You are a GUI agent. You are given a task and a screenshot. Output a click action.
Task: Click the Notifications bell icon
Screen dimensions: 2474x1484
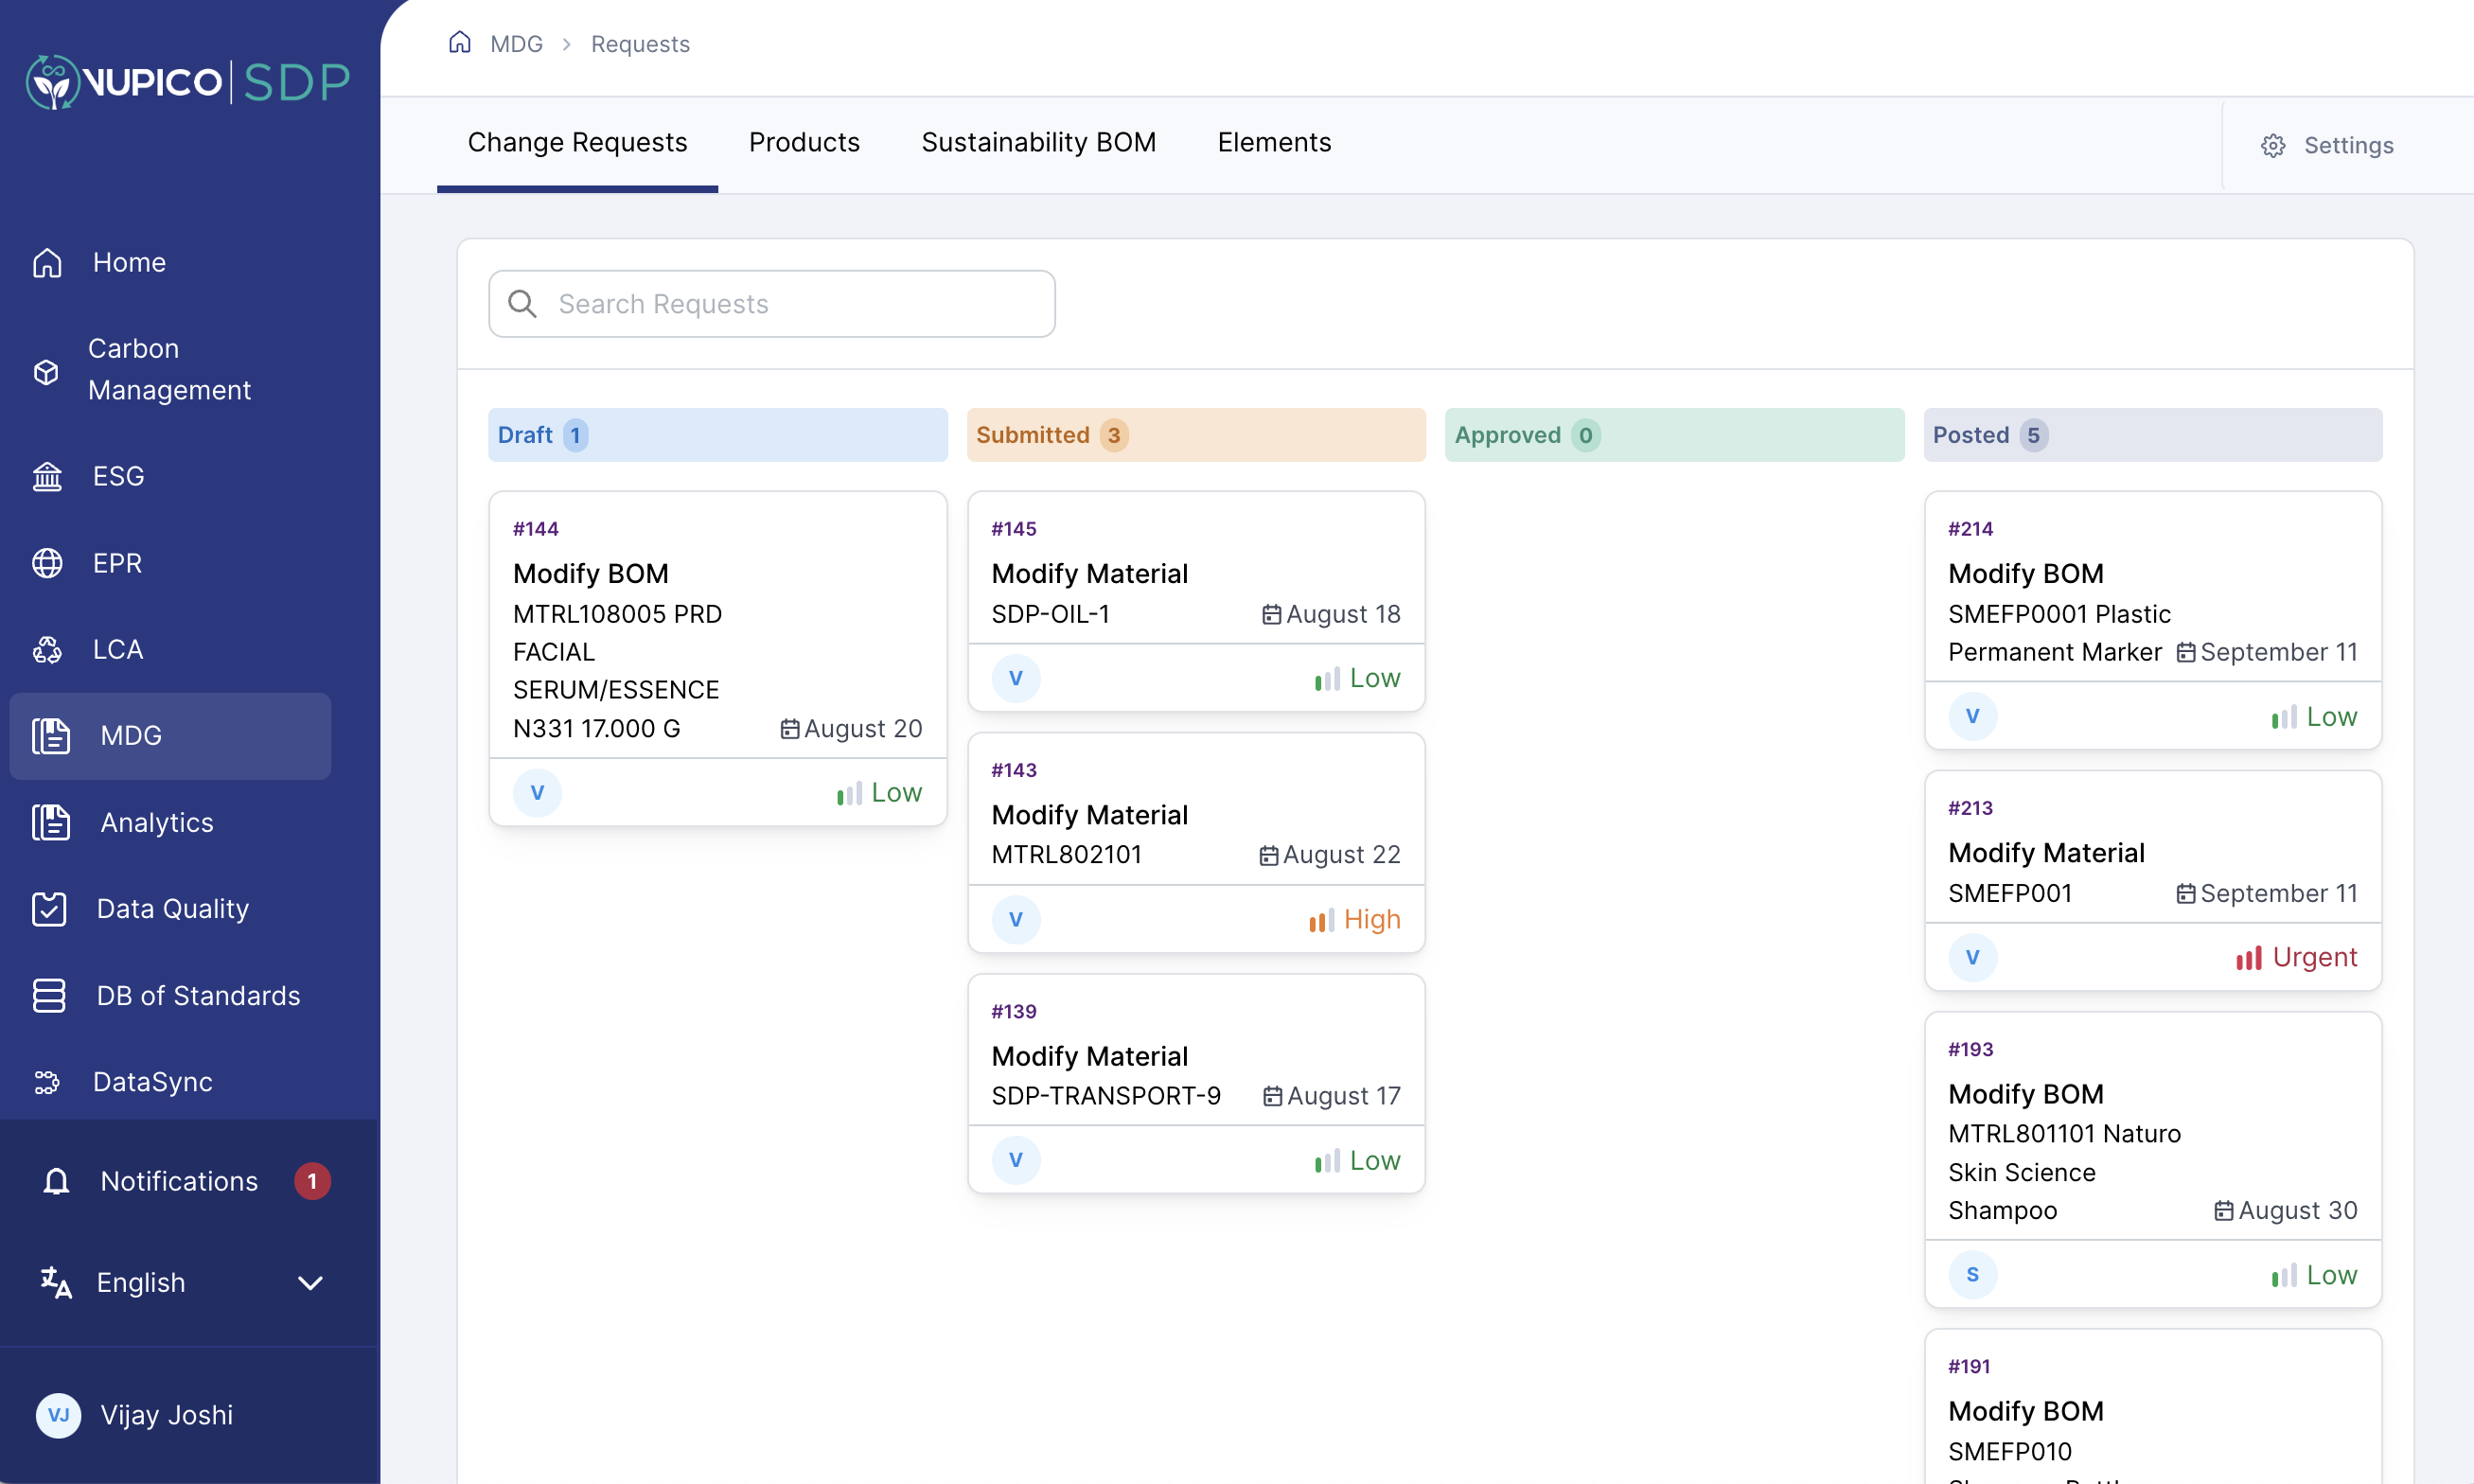click(x=56, y=1181)
